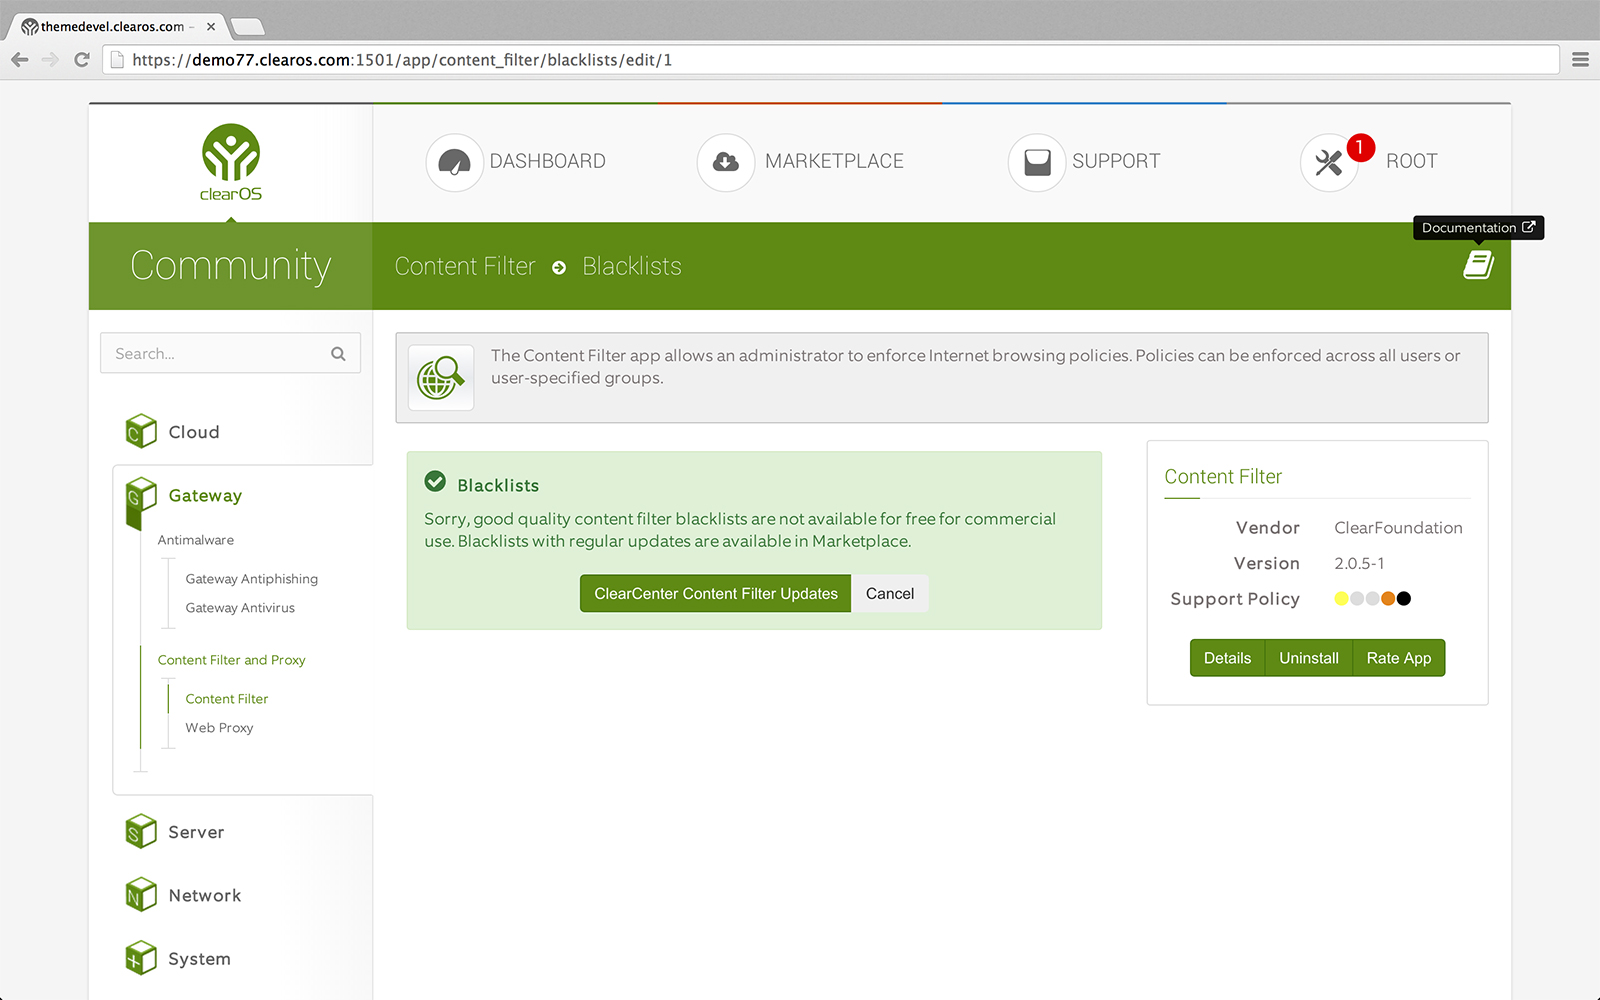Click the Content Filter breadcrumb link
Screen dimensions: 1600x1000
465,267
